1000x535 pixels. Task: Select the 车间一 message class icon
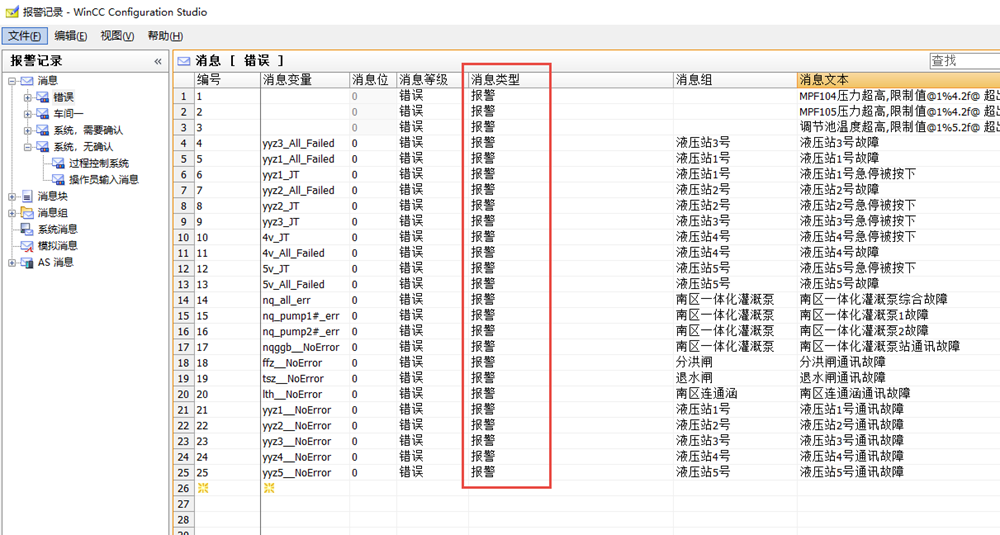click(x=42, y=114)
